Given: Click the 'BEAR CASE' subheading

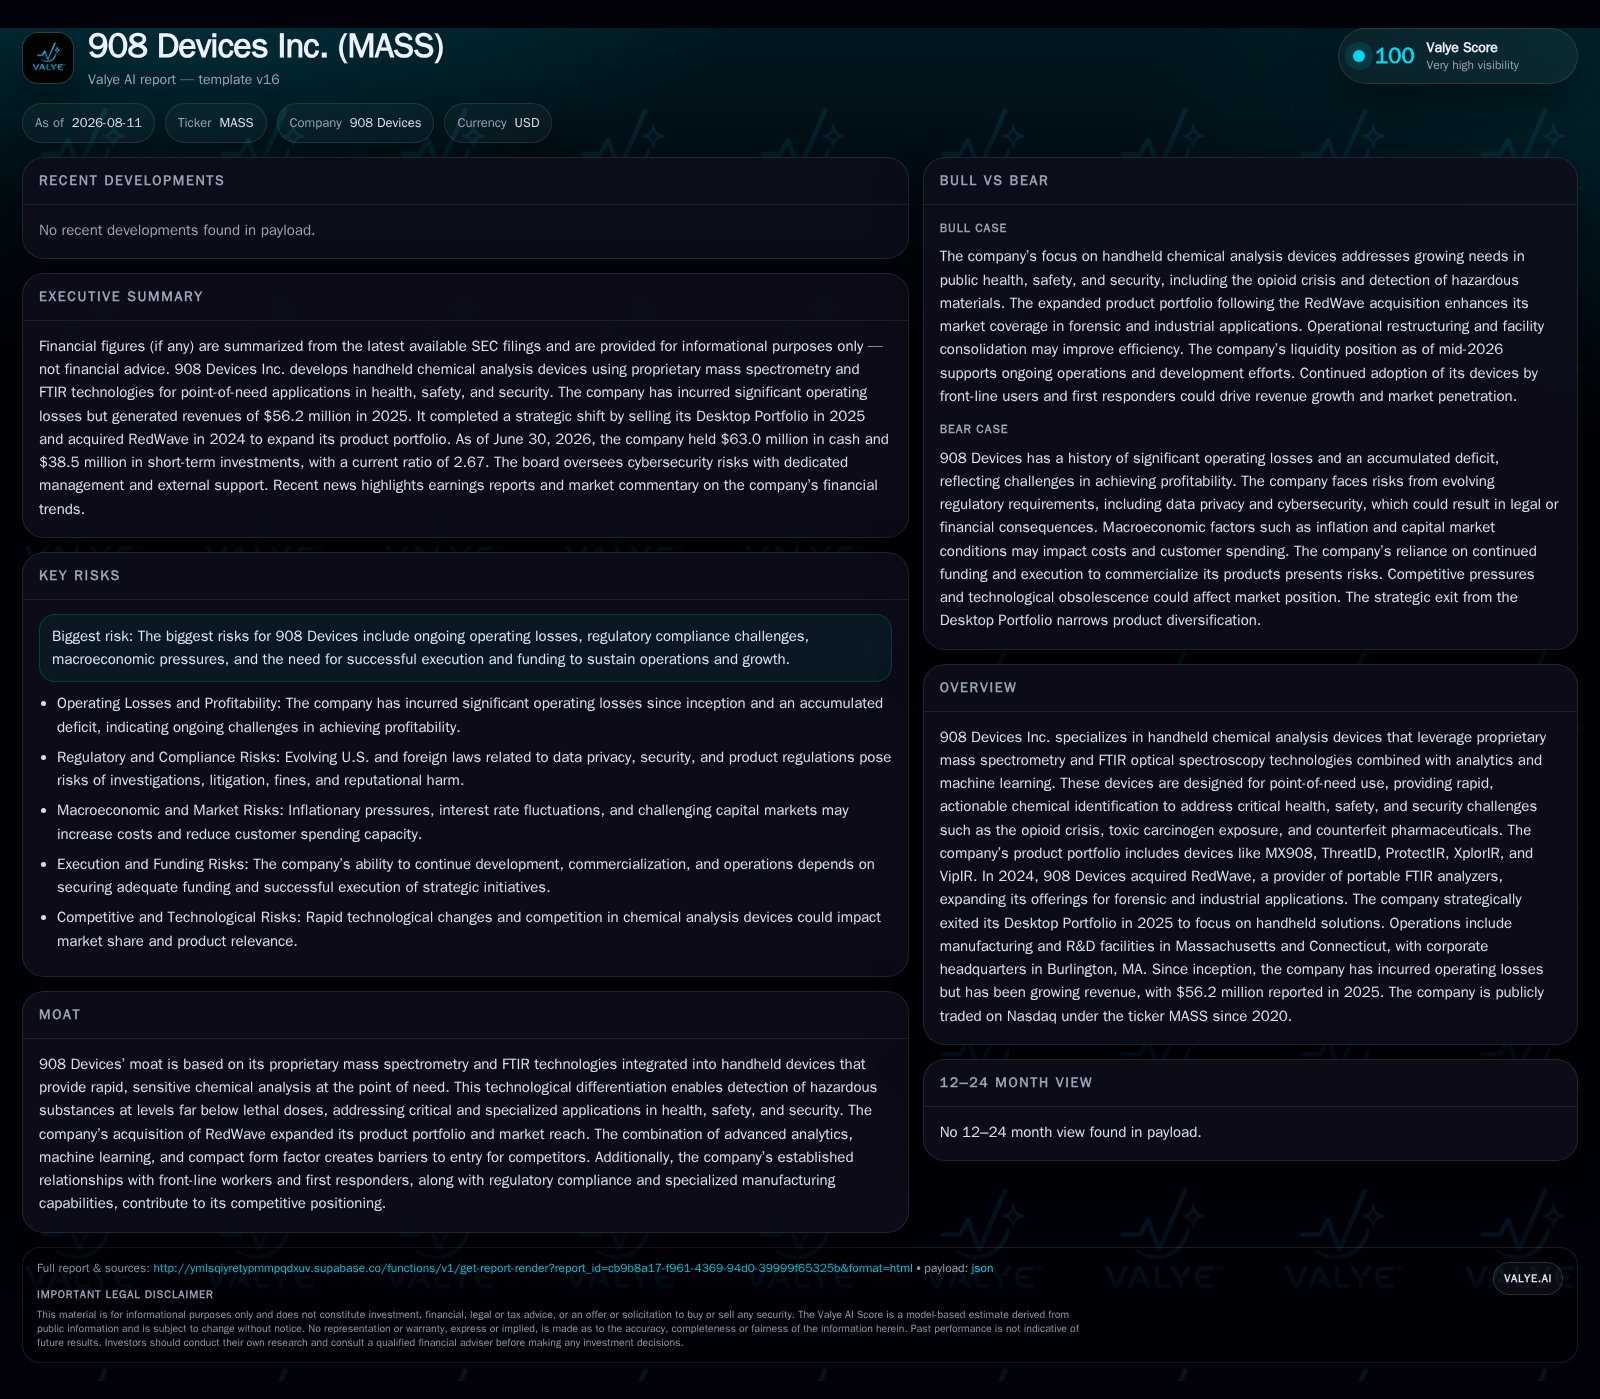Looking at the screenshot, I should (x=974, y=430).
